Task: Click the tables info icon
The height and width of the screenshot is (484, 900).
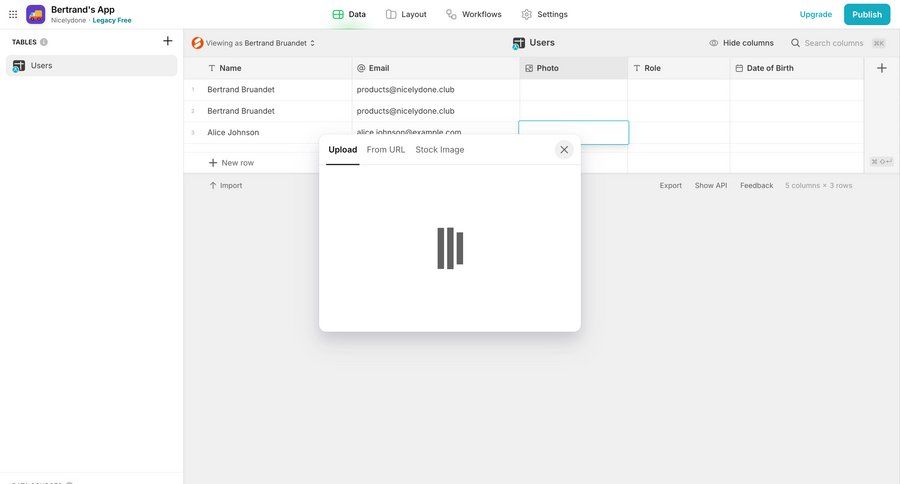Action: click(x=44, y=42)
